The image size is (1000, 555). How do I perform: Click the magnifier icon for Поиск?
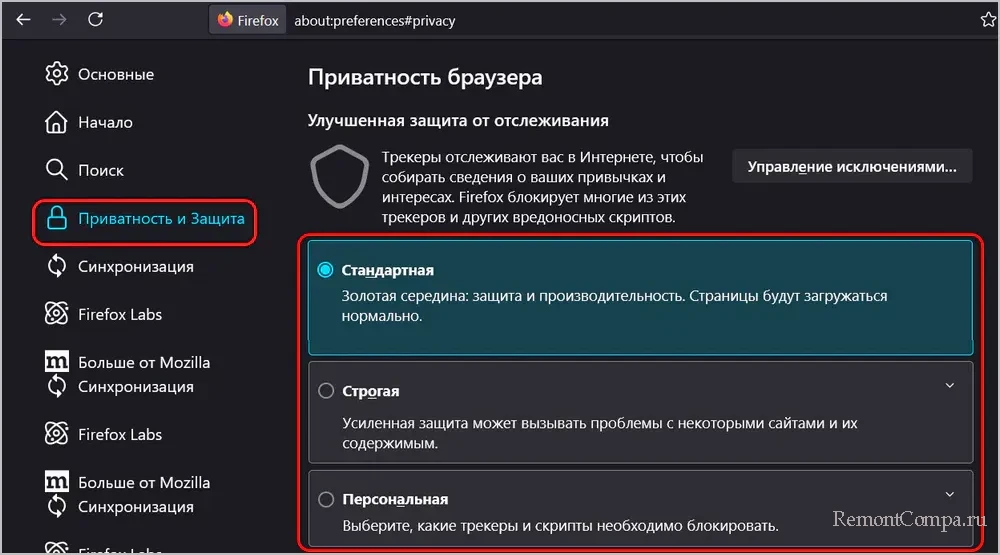[x=57, y=170]
